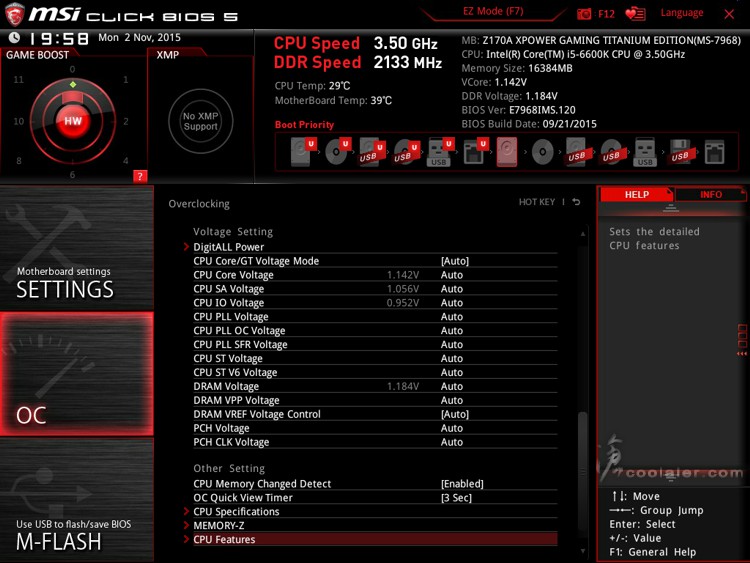Select the highlighted red hard disk boot icon
This screenshot has width=750, height=563.
point(507,152)
